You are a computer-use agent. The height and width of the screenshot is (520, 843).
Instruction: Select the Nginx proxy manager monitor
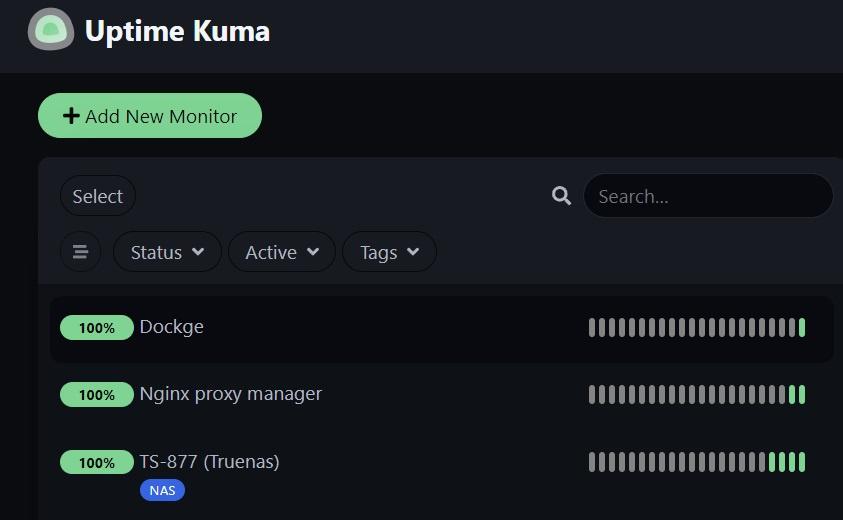(231, 394)
